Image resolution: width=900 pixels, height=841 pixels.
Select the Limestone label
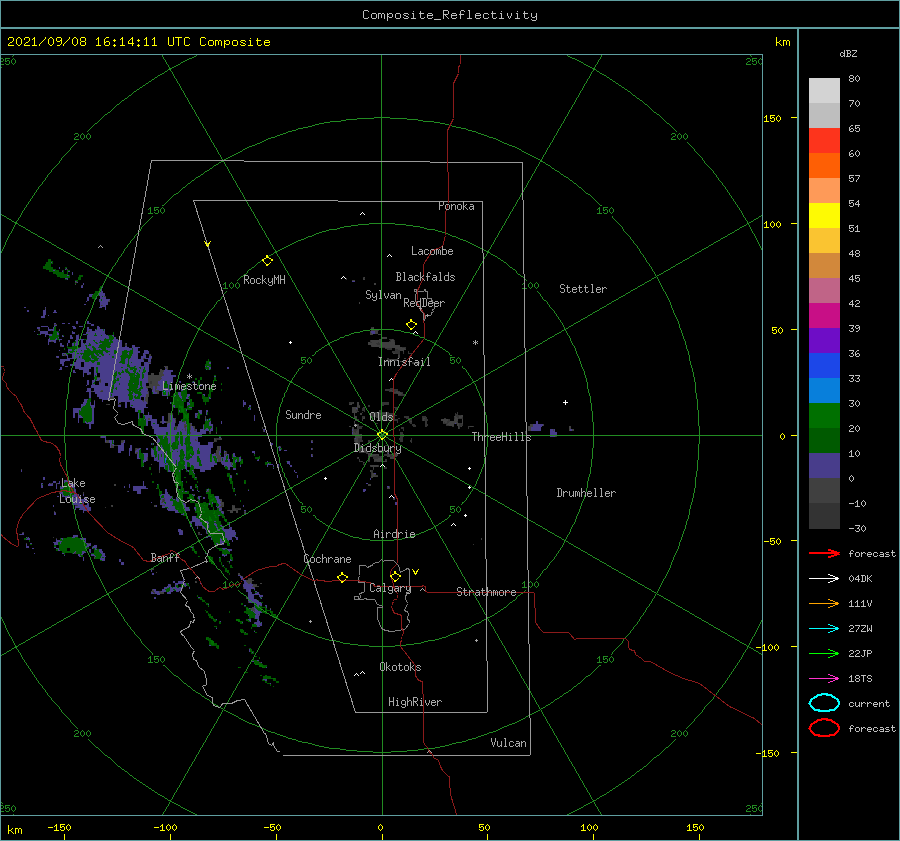click(189, 386)
